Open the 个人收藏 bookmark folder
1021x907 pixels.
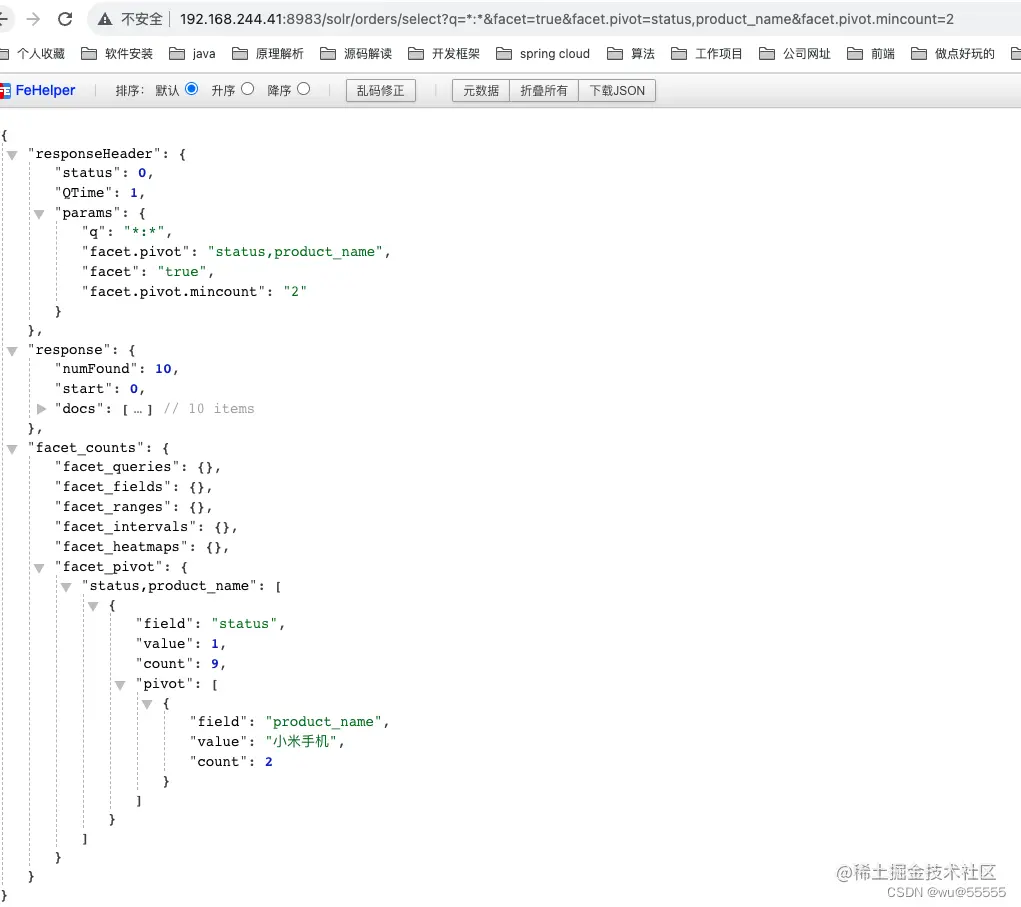[x=33, y=53]
